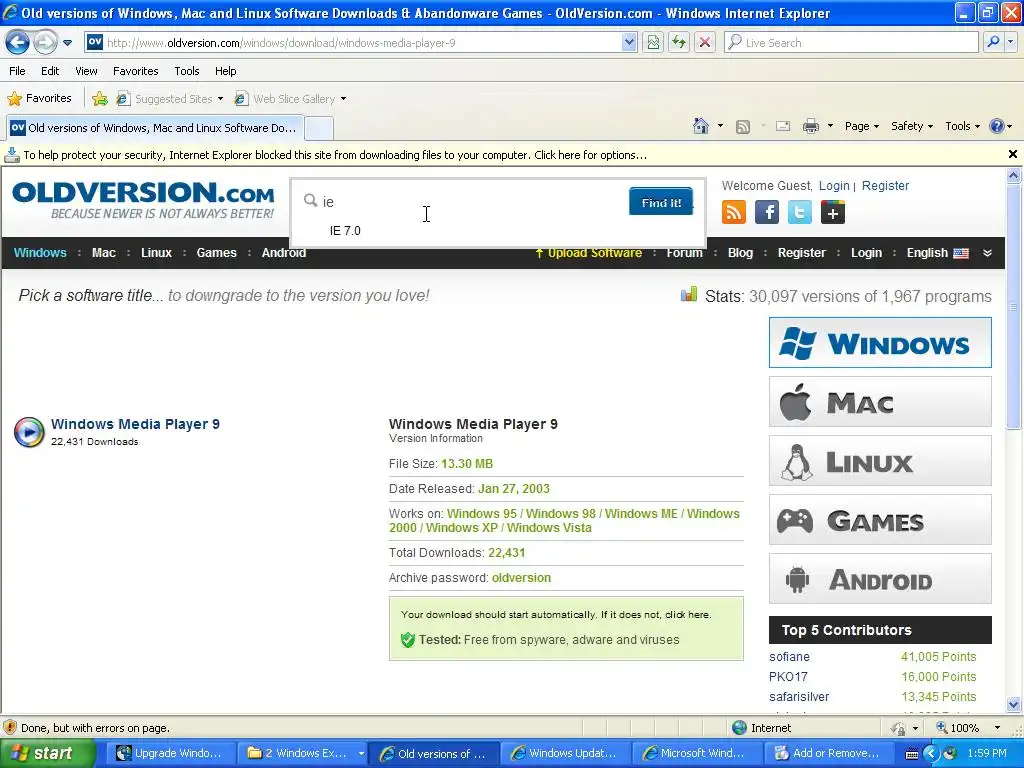
Task: Select the Old versions of Windows tab
Action: (x=155, y=128)
